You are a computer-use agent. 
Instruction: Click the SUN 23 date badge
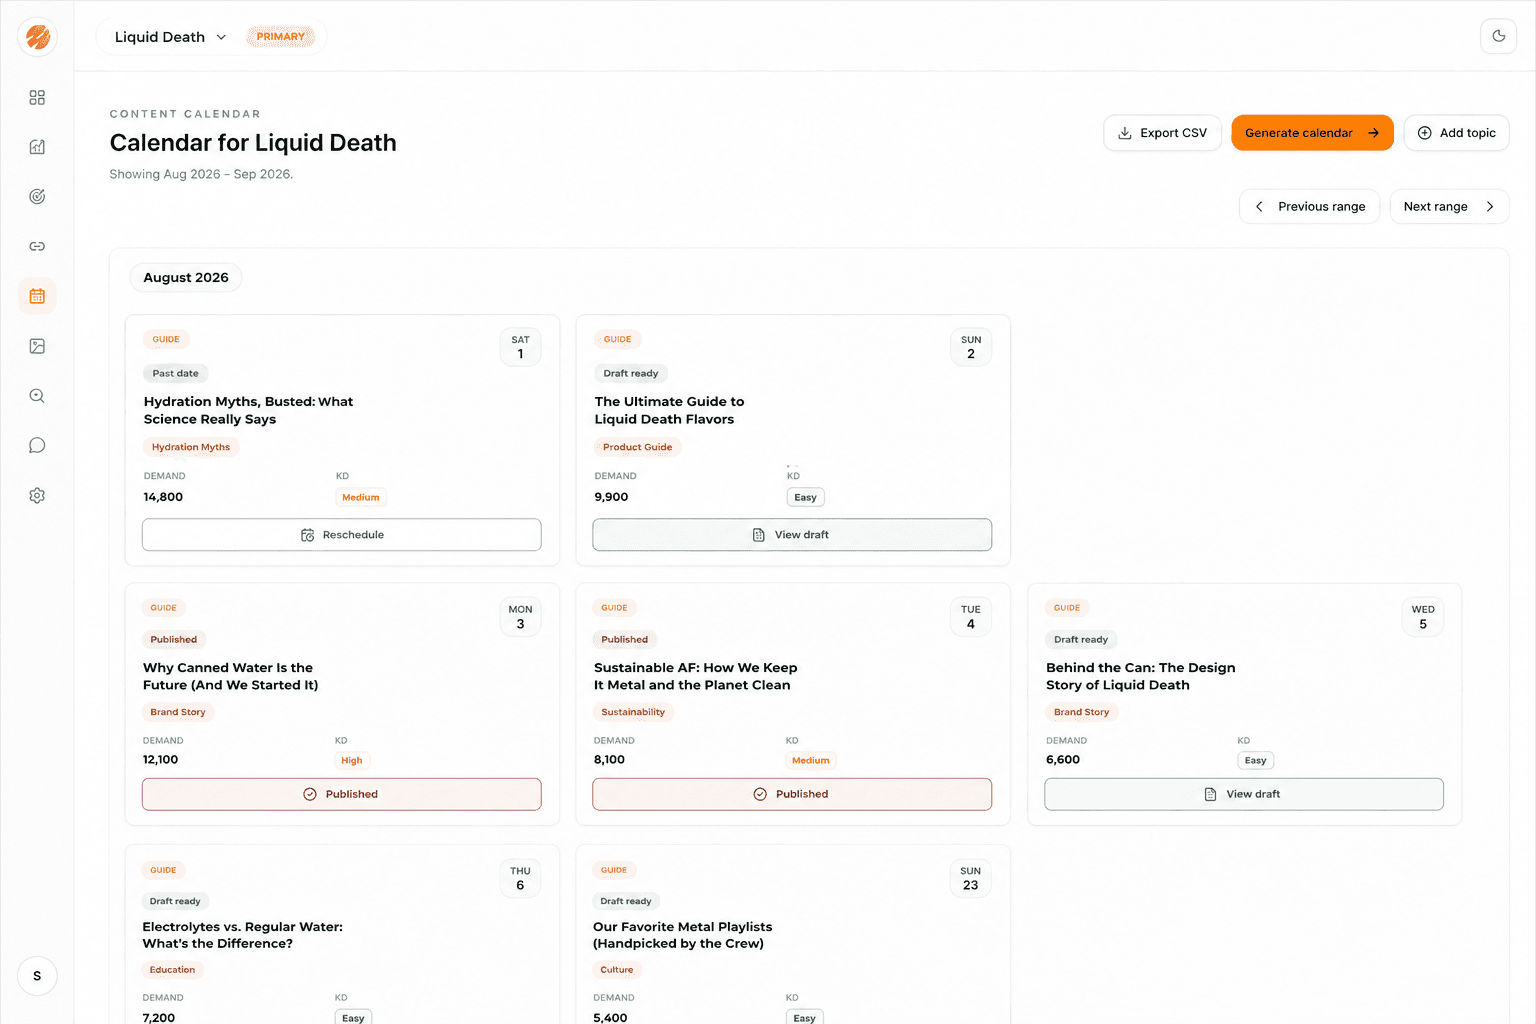tap(970, 878)
